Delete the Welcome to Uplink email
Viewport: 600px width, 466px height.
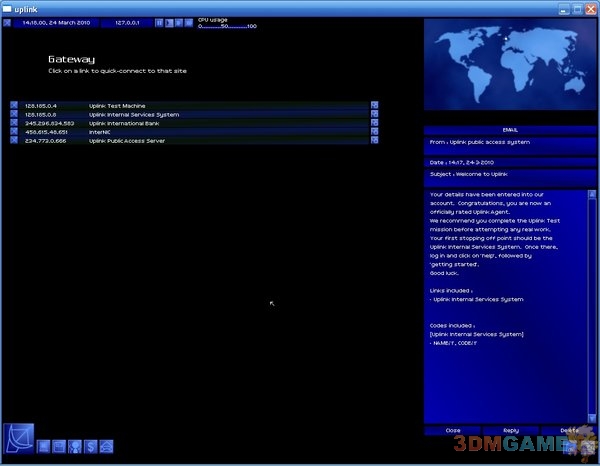568,430
